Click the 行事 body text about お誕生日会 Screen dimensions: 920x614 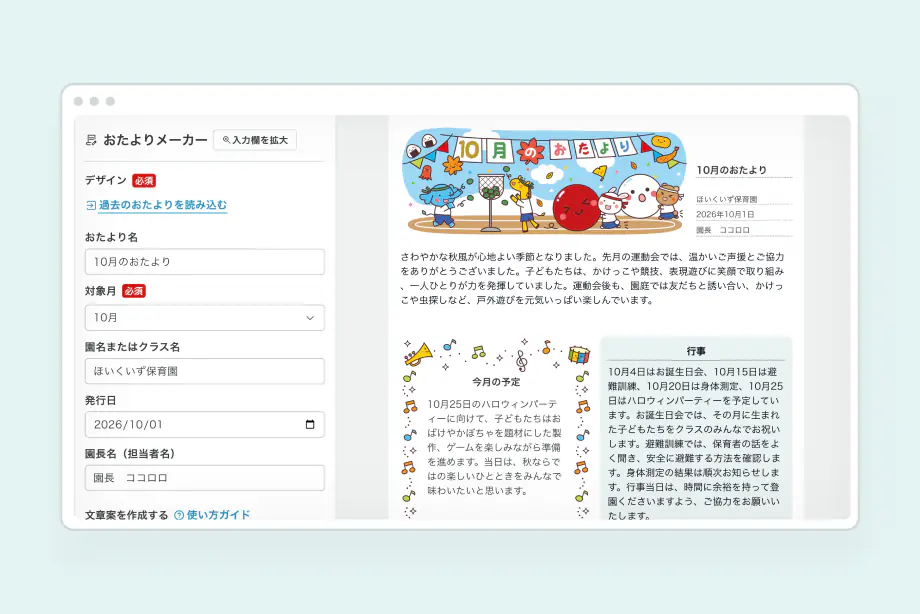pos(695,444)
